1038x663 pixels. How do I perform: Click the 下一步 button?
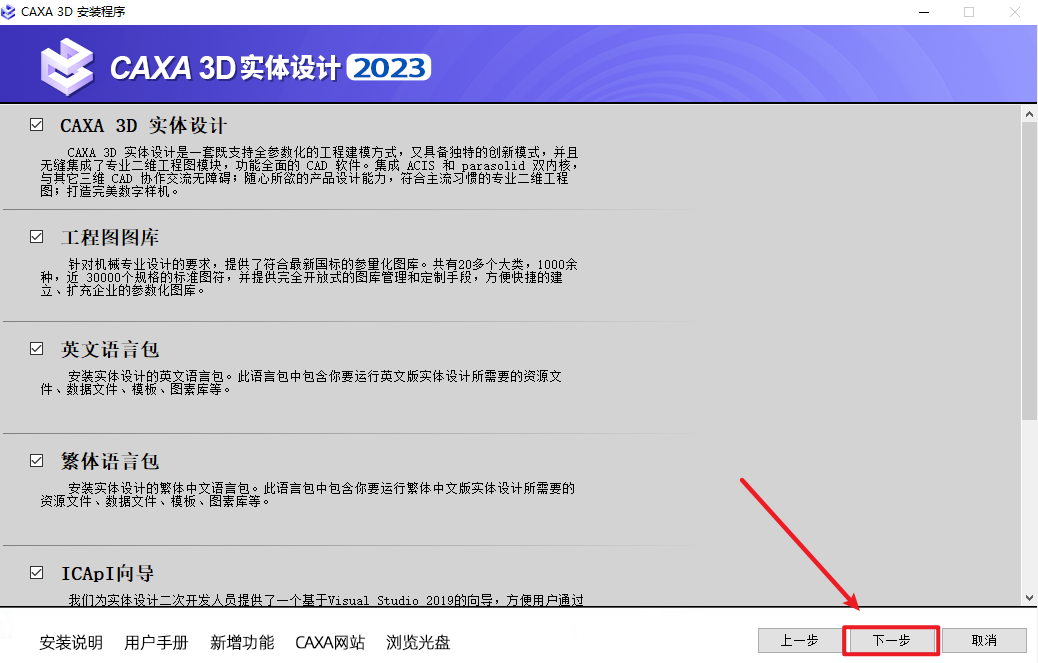point(890,642)
